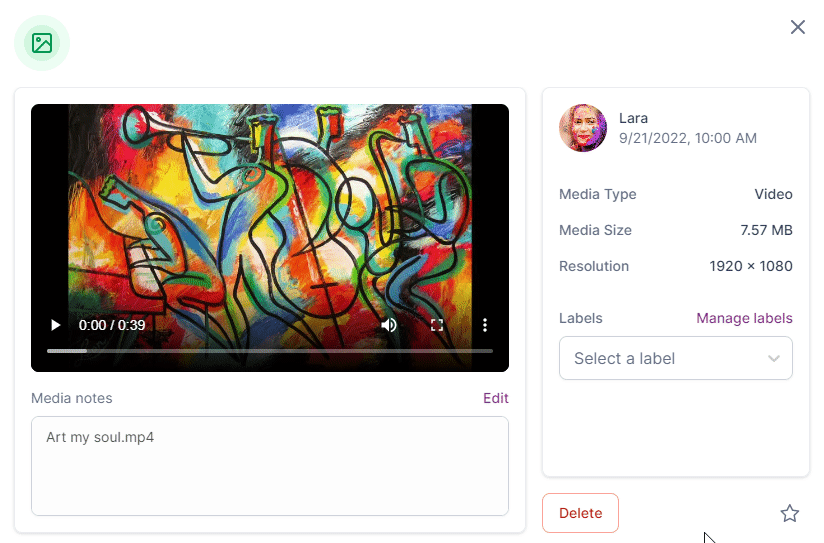This screenshot has height=543, width=824.
Task: Open Lara's profile avatar
Action: (x=583, y=128)
